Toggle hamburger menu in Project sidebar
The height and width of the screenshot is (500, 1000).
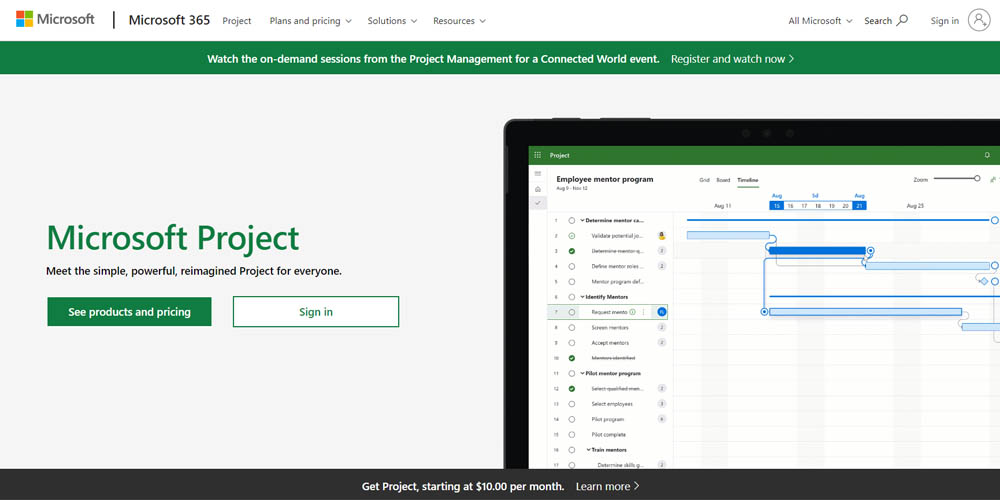coord(538,173)
